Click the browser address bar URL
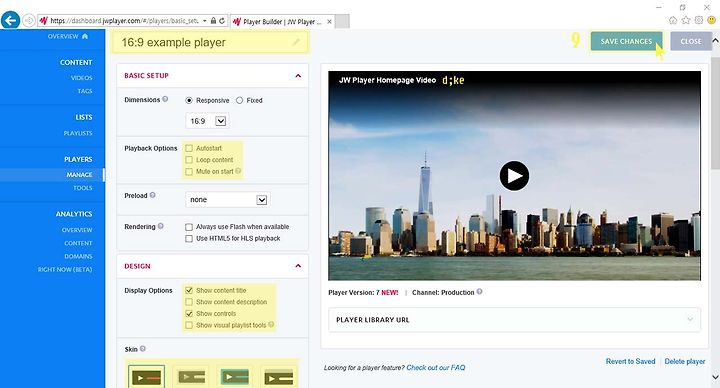 click(x=124, y=21)
